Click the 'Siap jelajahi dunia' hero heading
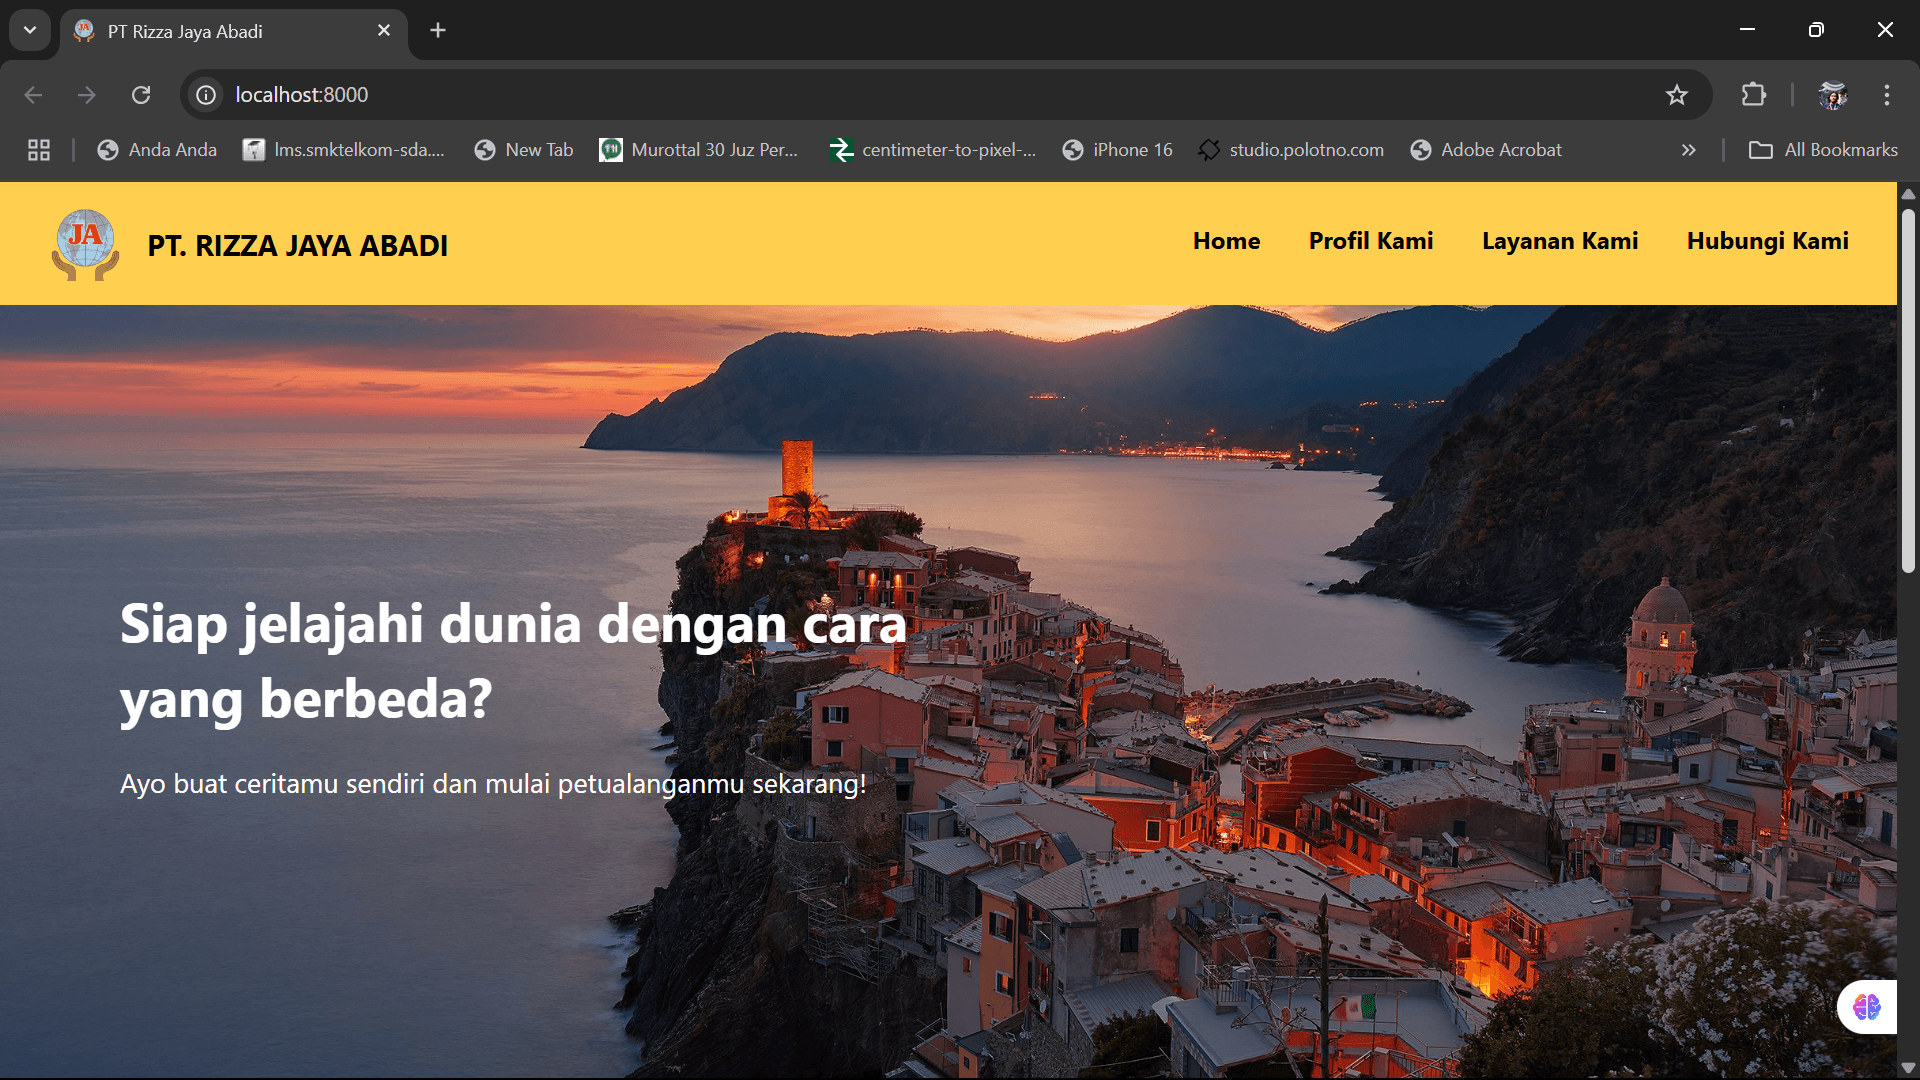 pyautogui.click(x=513, y=661)
